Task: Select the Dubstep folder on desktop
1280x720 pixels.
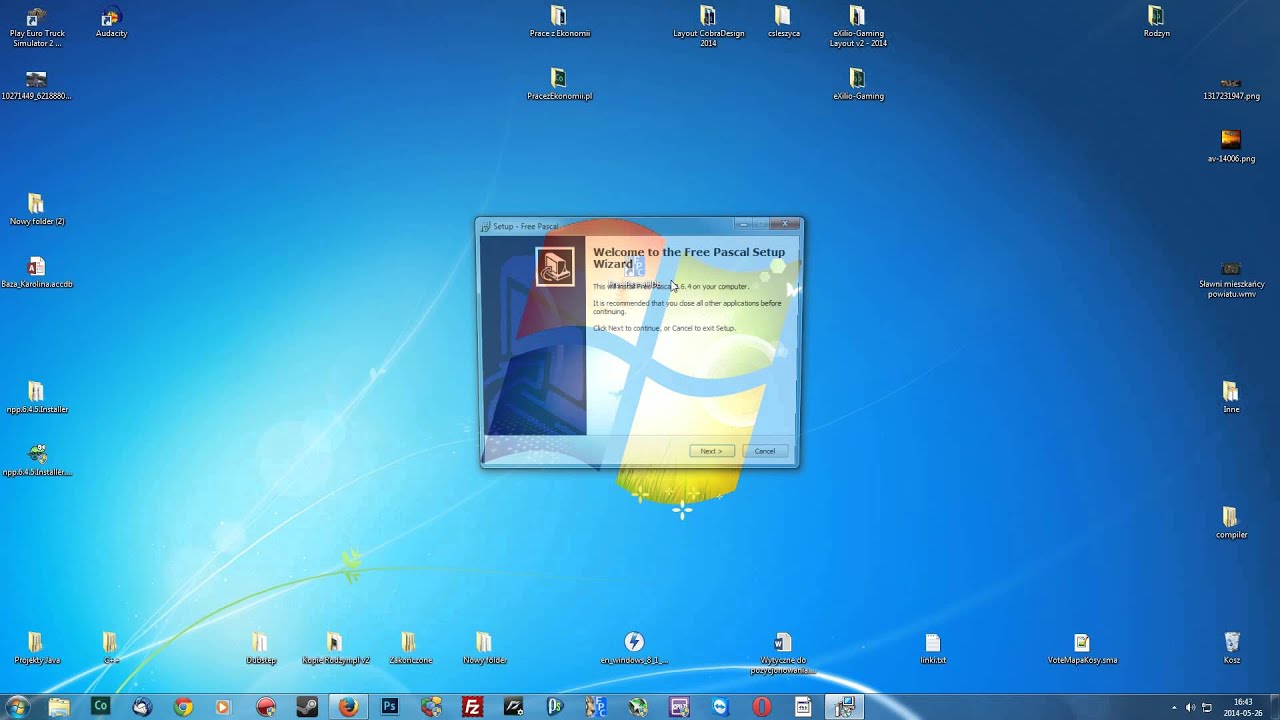Action: pos(260,649)
